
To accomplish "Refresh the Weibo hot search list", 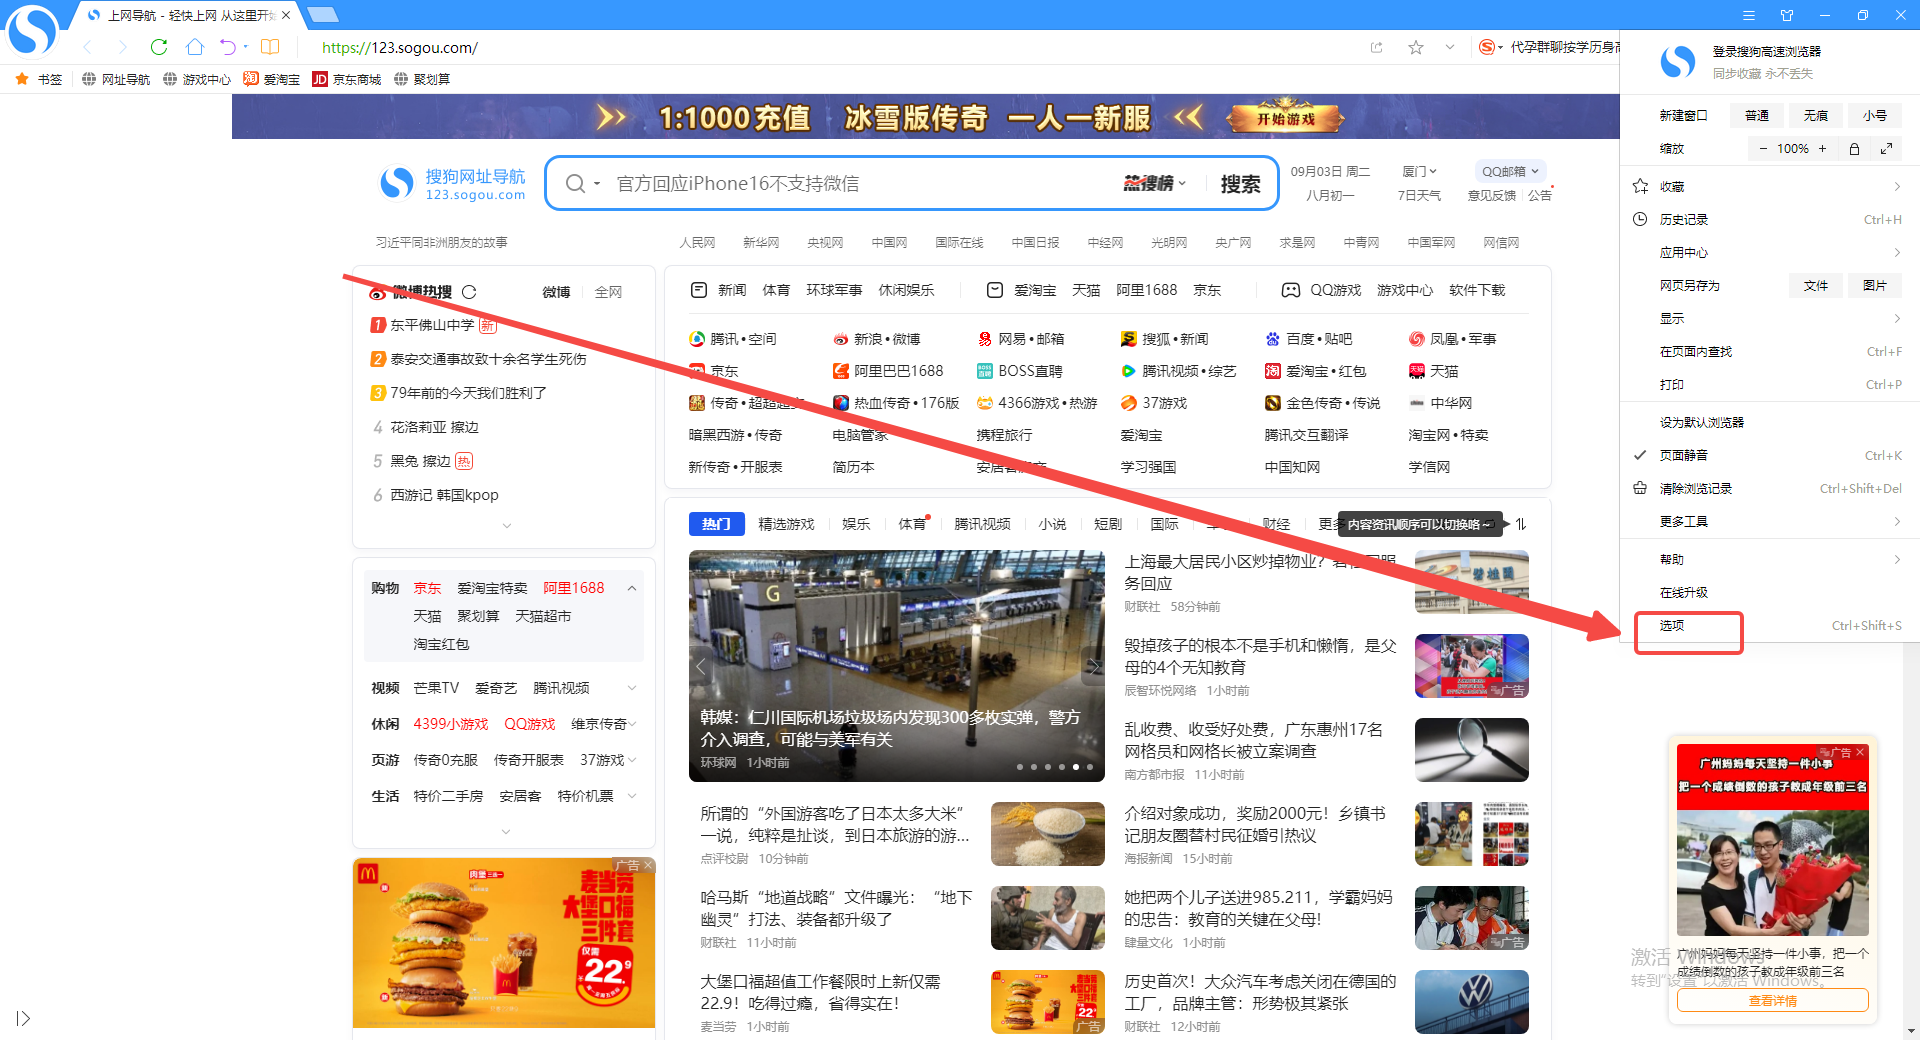I will tap(469, 292).
